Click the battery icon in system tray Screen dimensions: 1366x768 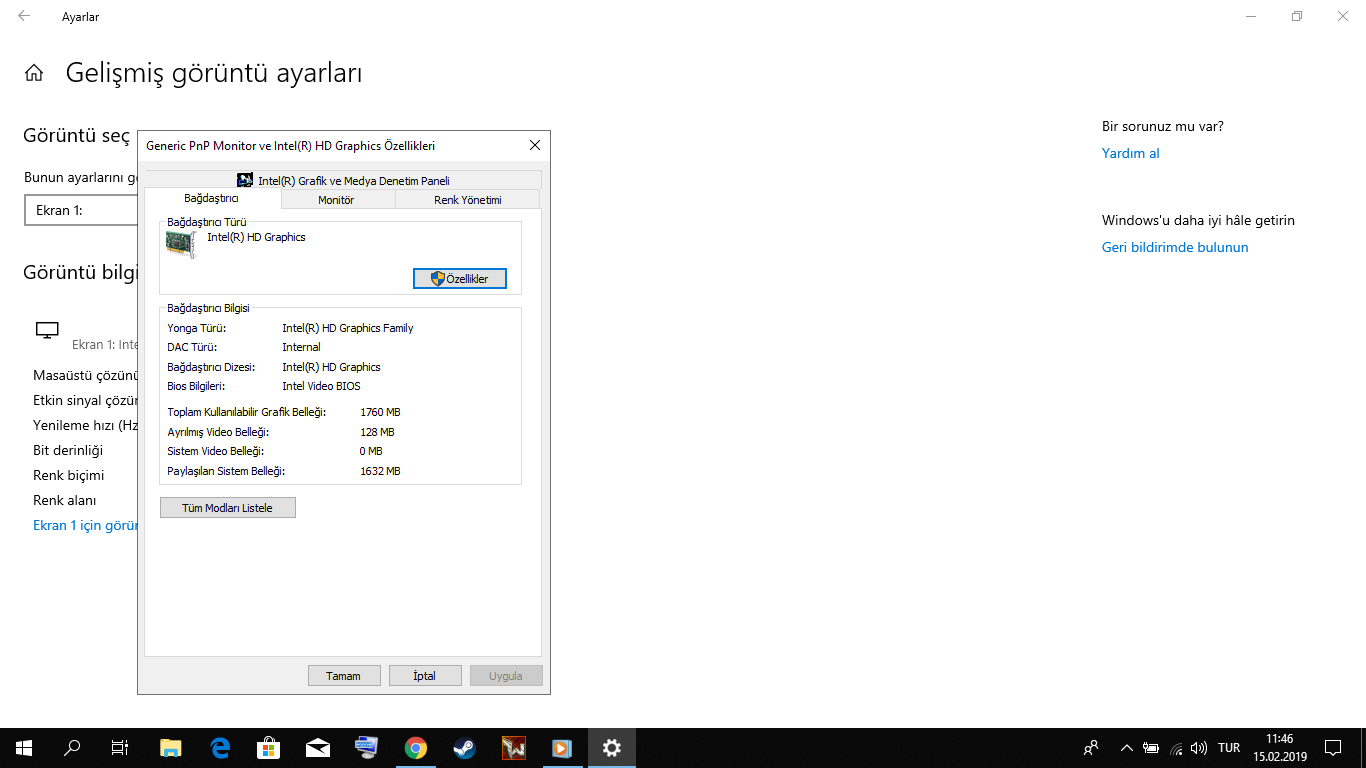pos(1151,747)
